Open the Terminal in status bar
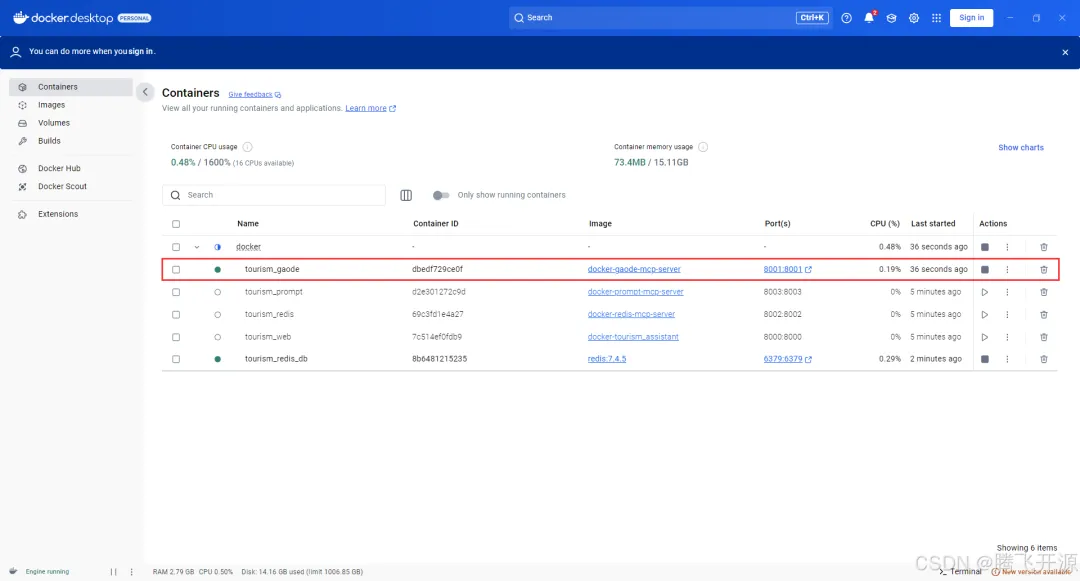This screenshot has height=581, width=1080. [x=960, y=572]
